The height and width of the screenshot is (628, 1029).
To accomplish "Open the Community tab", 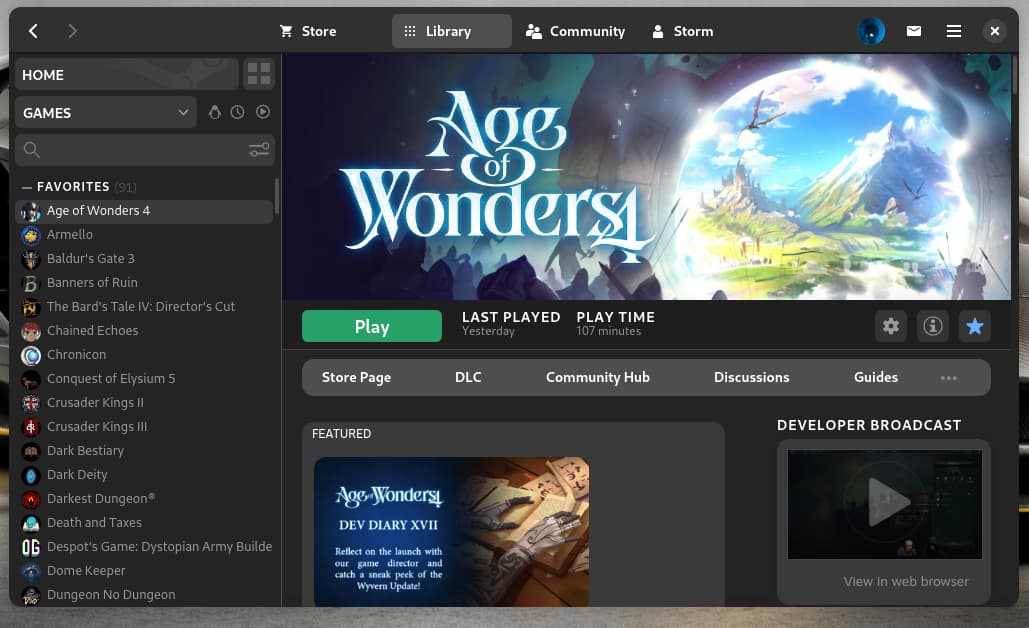I will [576, 31].
